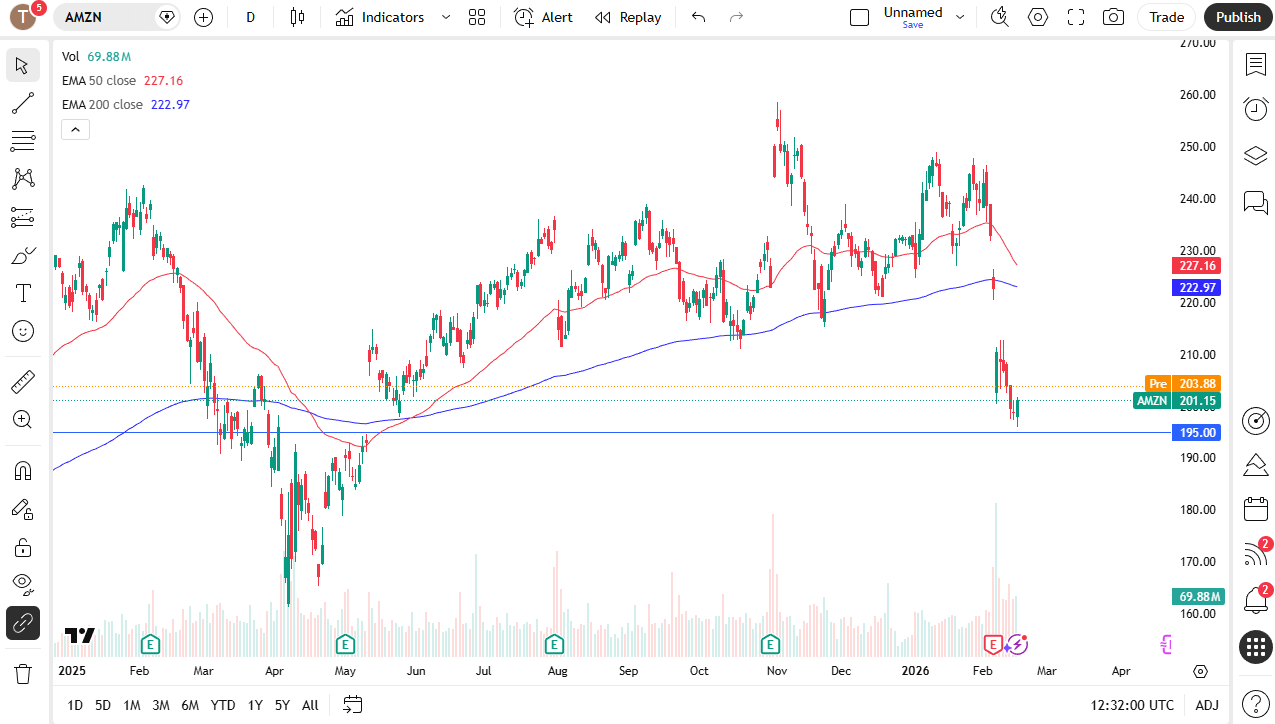Undo the last action
The height and width of the screenshot is (724, 1275).
(x=698, y=17)
